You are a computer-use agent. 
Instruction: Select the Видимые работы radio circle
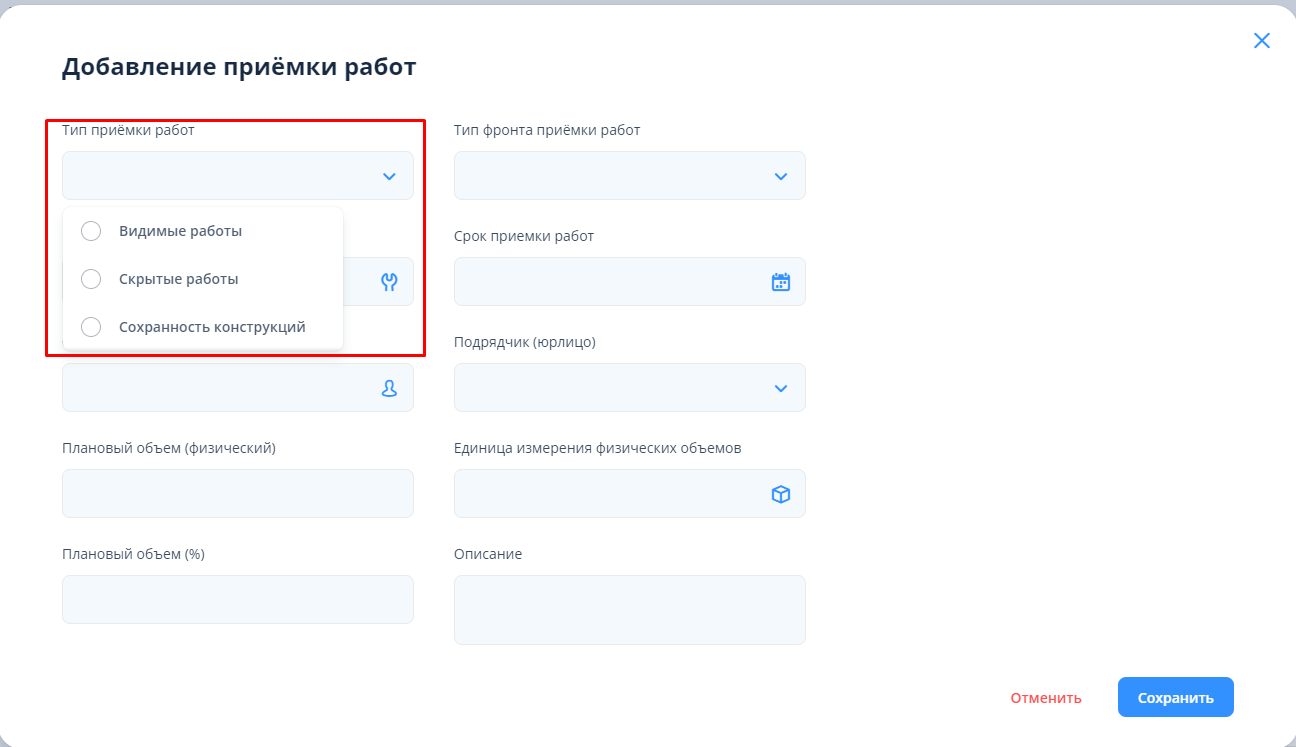(91, 231)
